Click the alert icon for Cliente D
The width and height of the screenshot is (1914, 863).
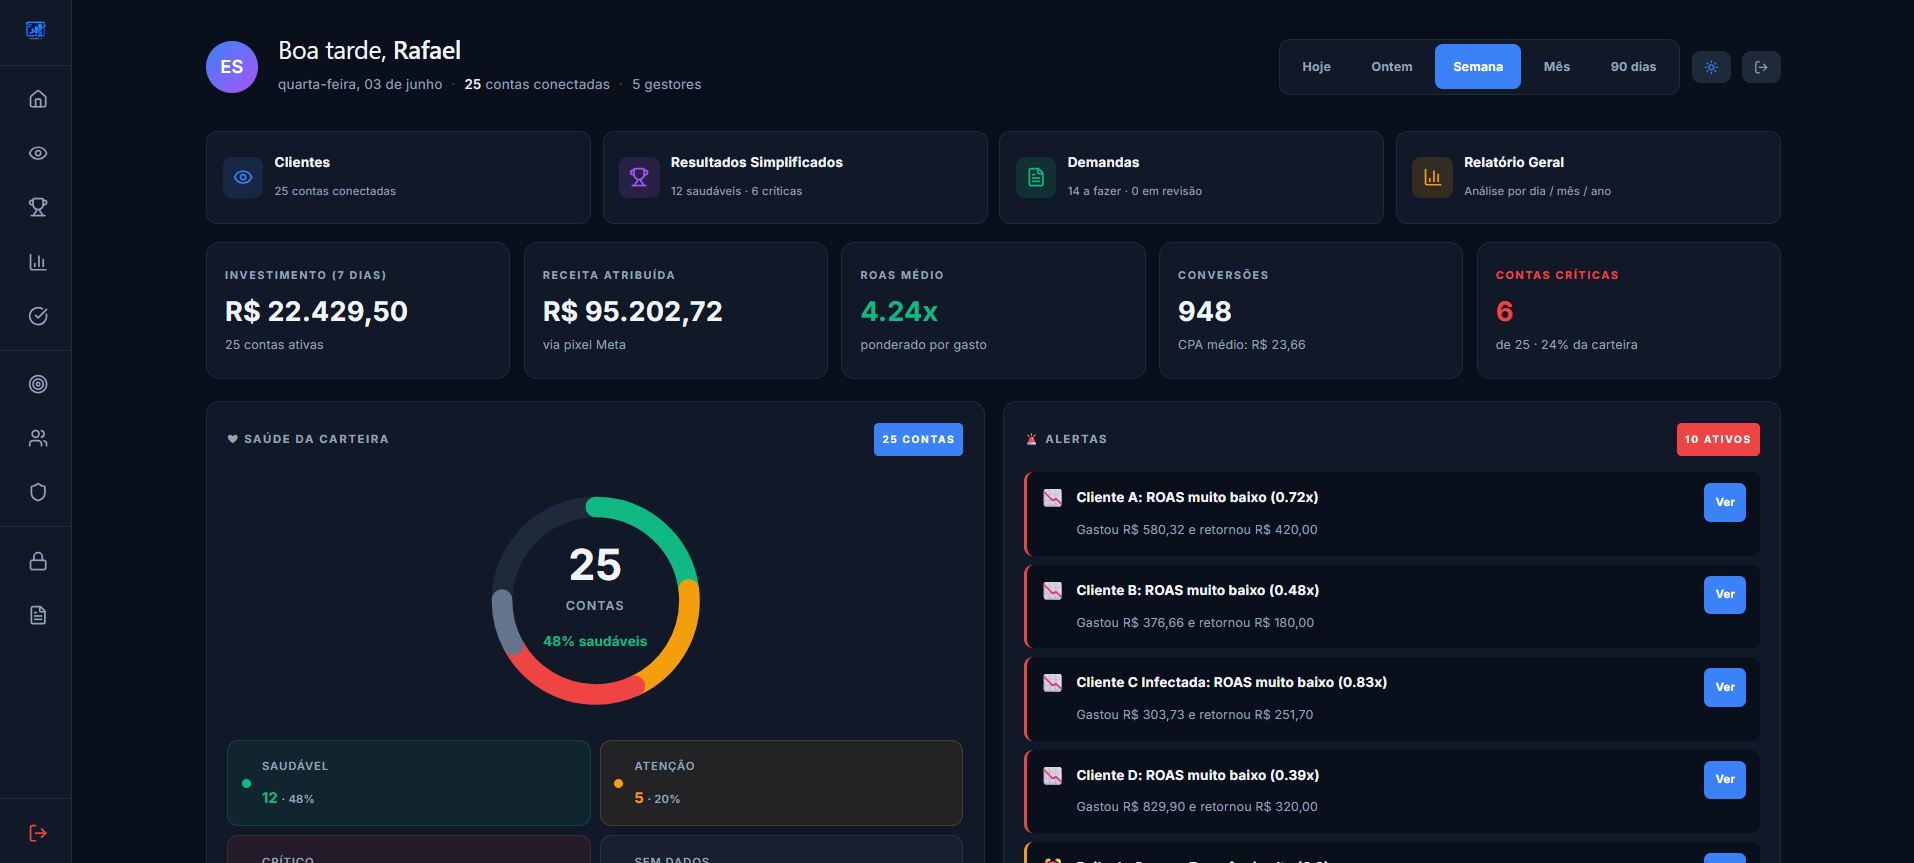(x=1052, y=776)
